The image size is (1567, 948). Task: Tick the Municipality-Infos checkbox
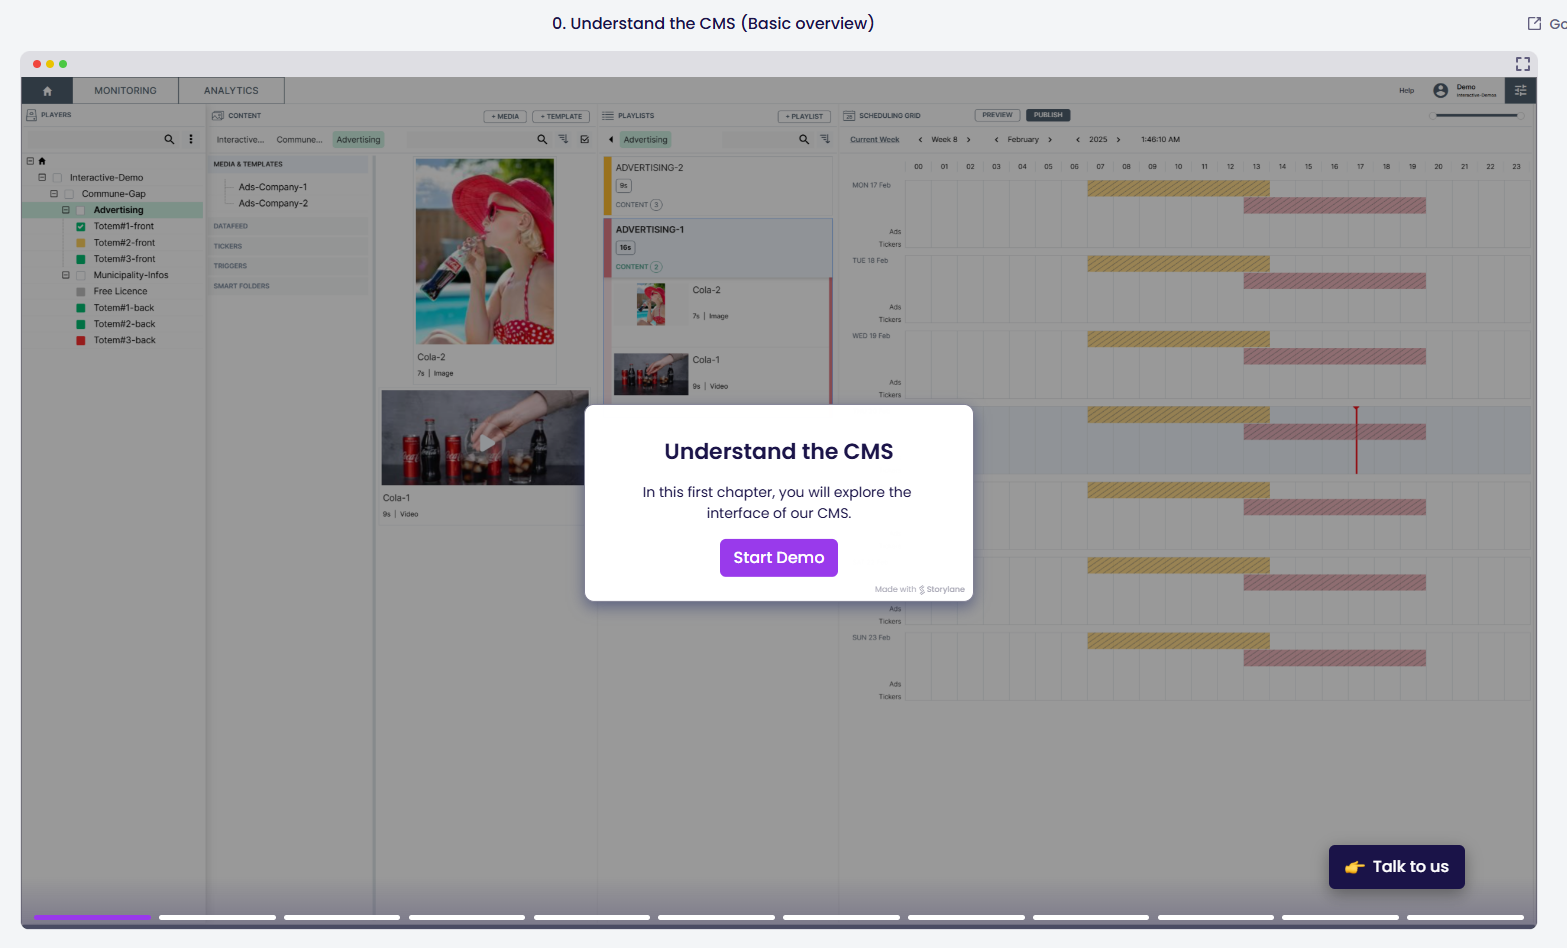point(81,276)
